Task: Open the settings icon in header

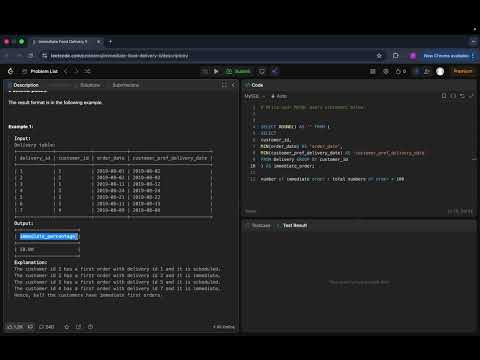Action: [386, 71]
